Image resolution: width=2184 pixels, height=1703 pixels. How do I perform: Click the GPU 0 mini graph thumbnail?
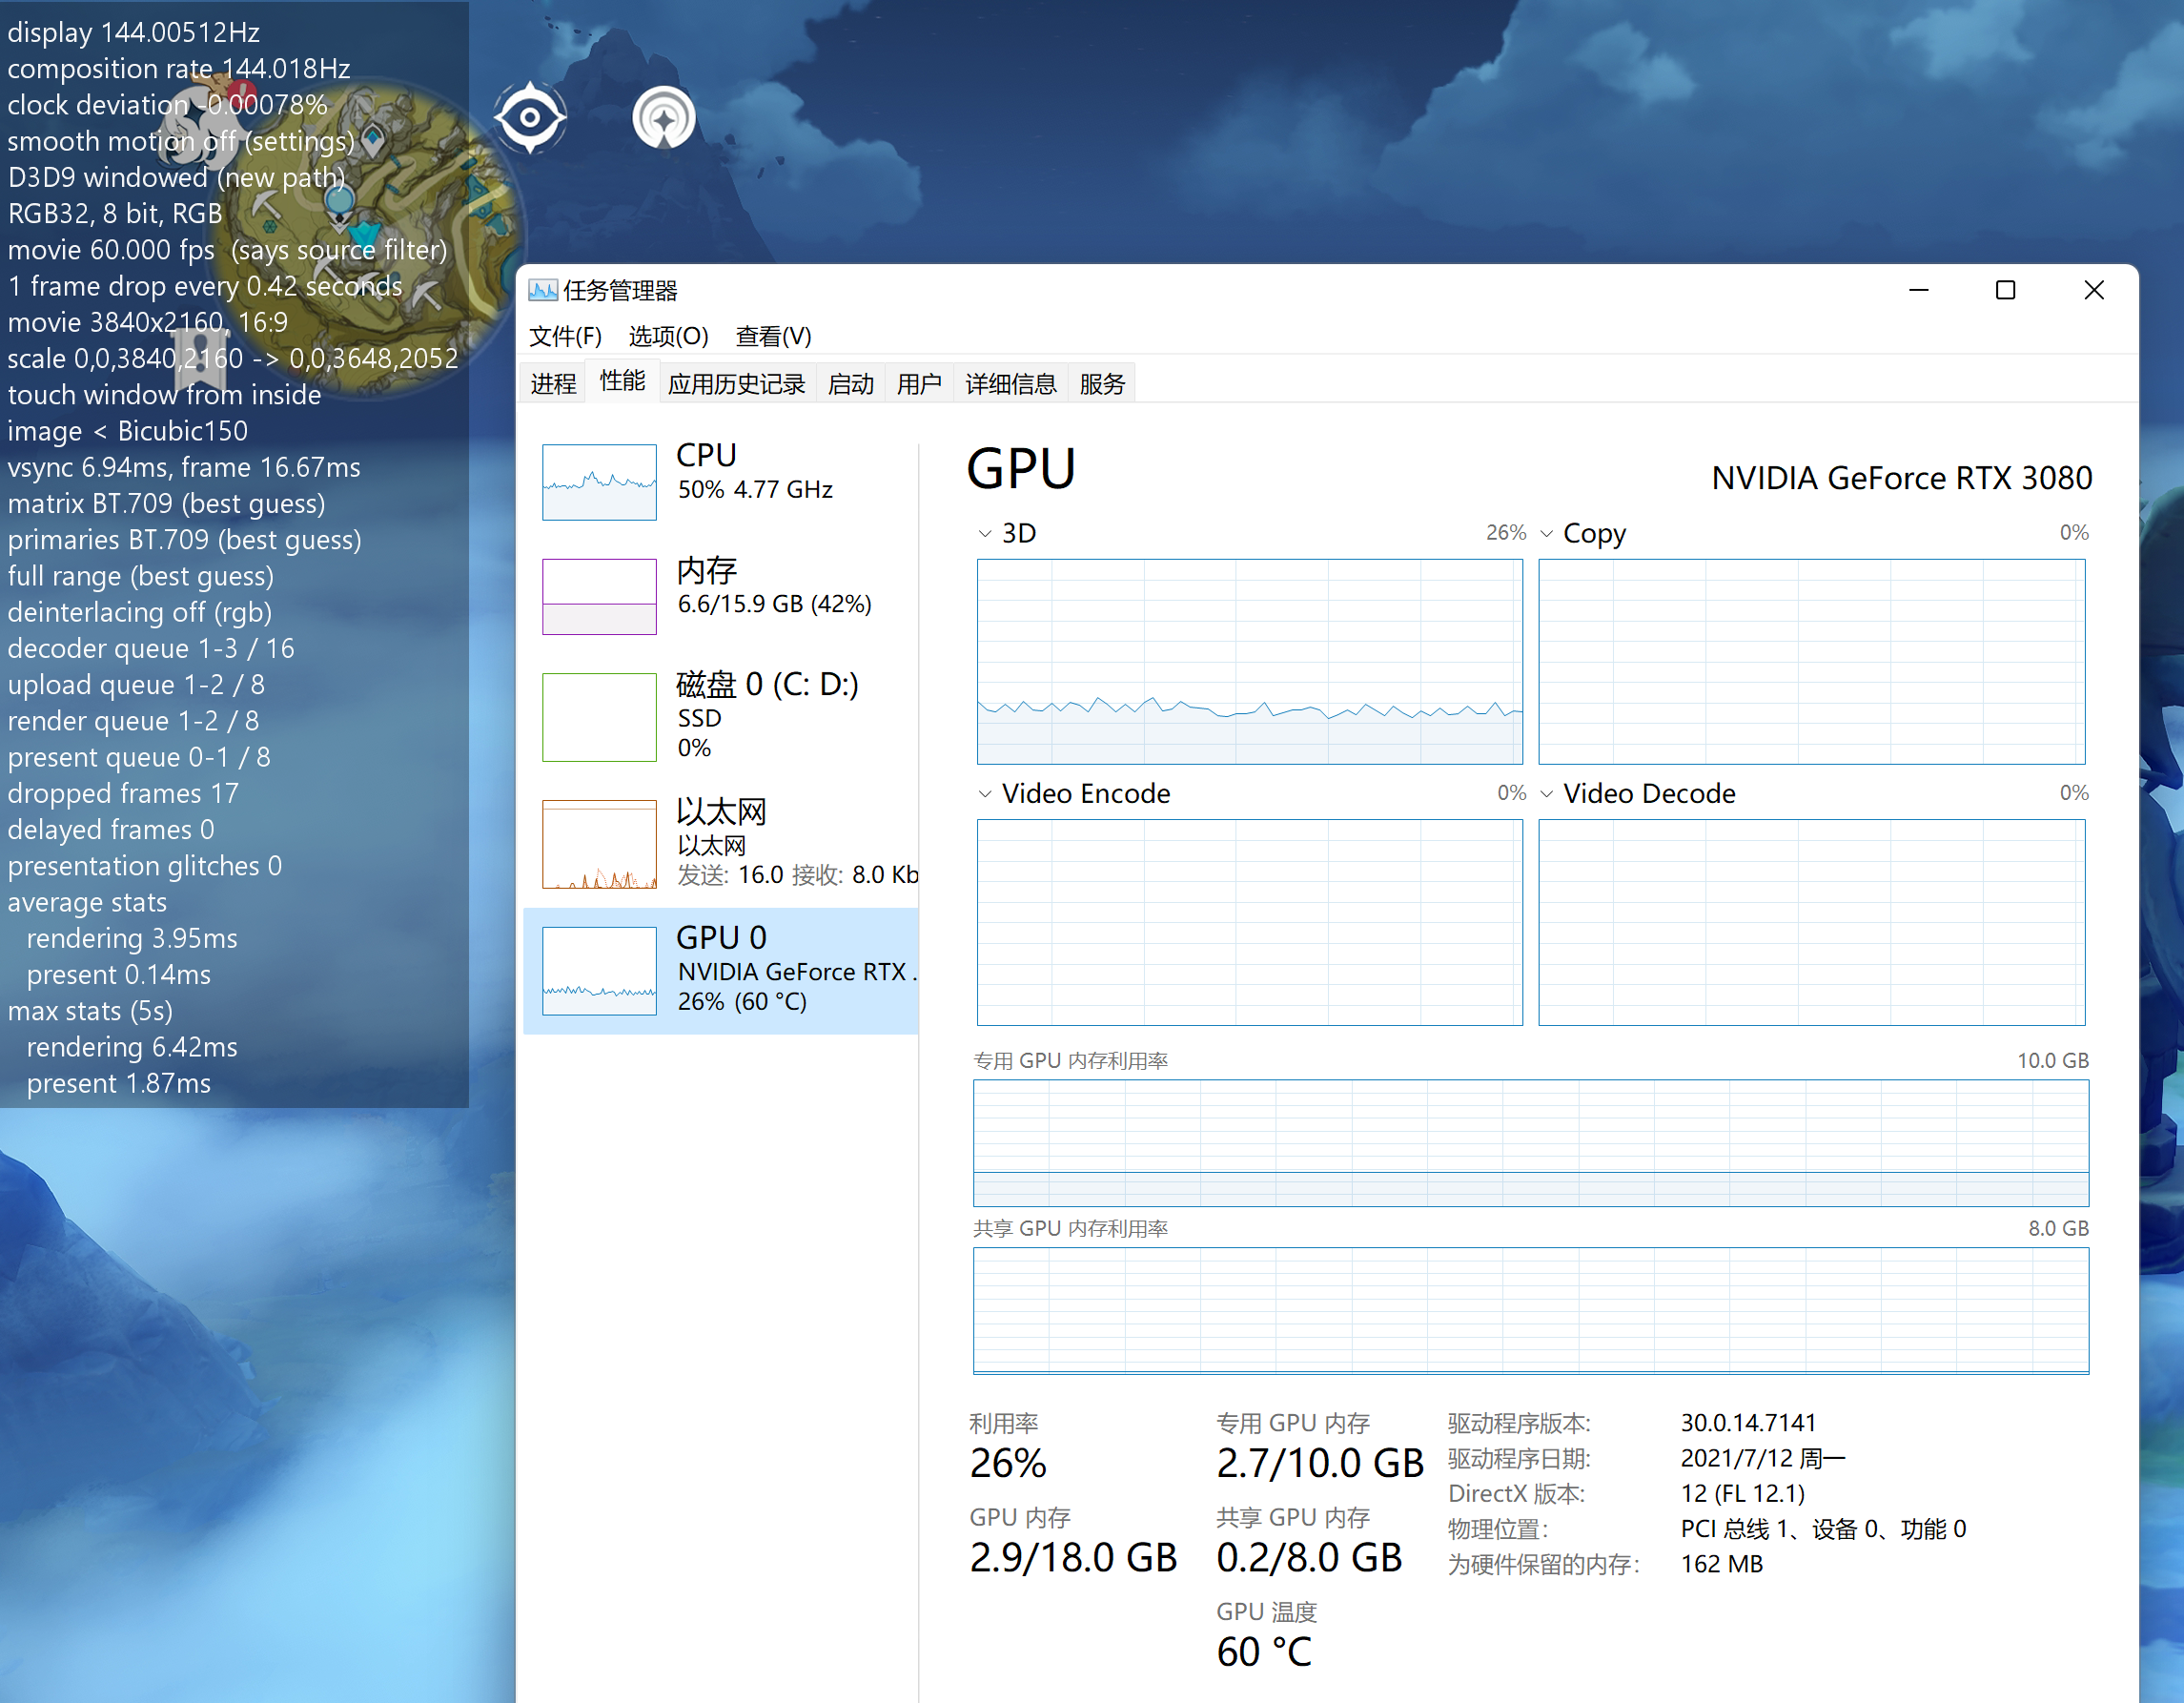[600, 971]
